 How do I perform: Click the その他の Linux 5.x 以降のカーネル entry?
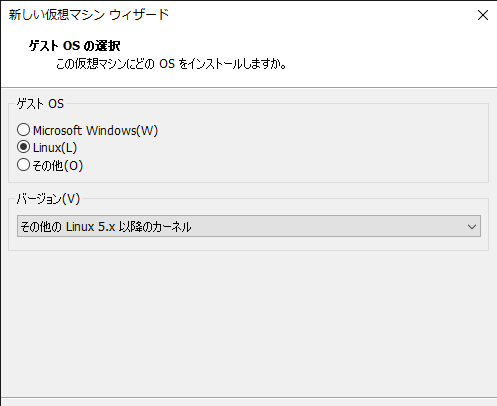point(106,227)
